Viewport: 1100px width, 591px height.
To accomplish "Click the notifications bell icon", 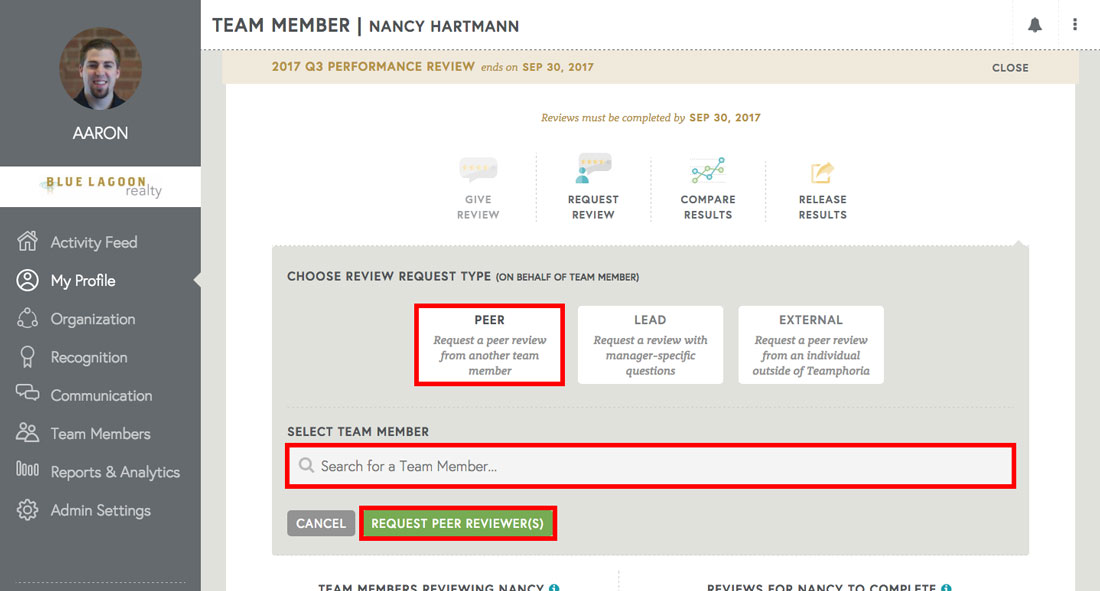I will 1035,24.
